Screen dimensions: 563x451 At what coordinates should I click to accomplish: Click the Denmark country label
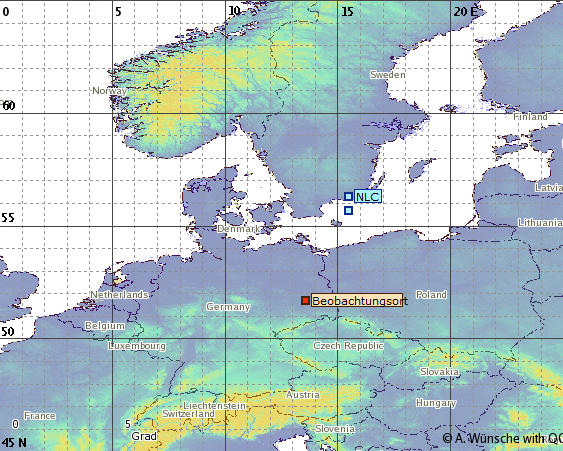[x=239, y=229]
